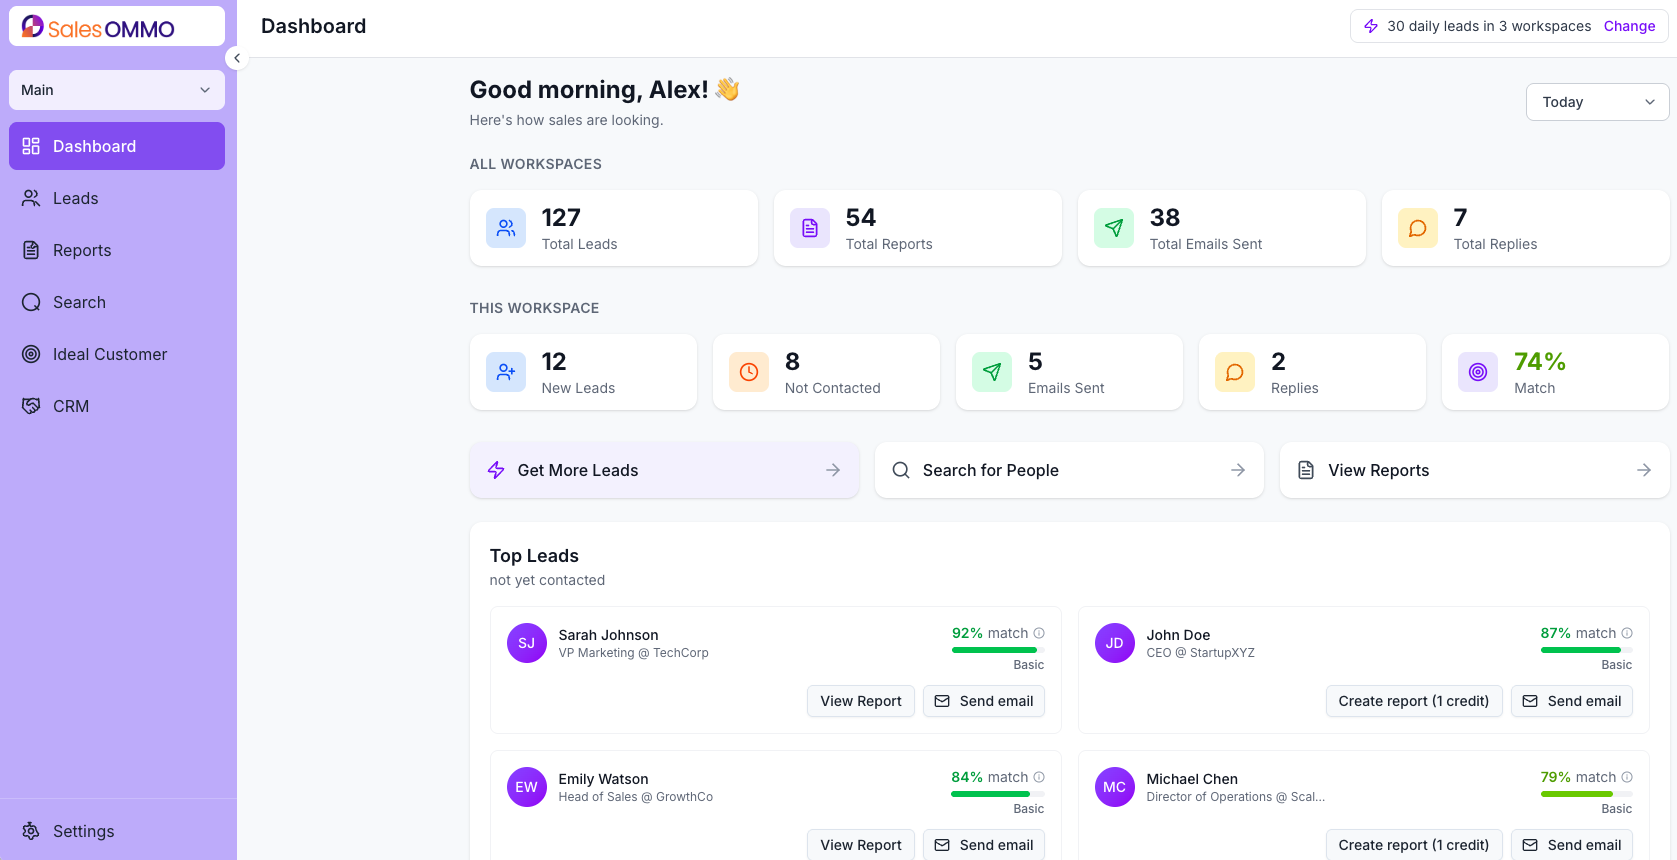Click the SalesOMMO logo
Image resolution: width=1677 pixels, height=860 pixels.
[x=98, y=28]
